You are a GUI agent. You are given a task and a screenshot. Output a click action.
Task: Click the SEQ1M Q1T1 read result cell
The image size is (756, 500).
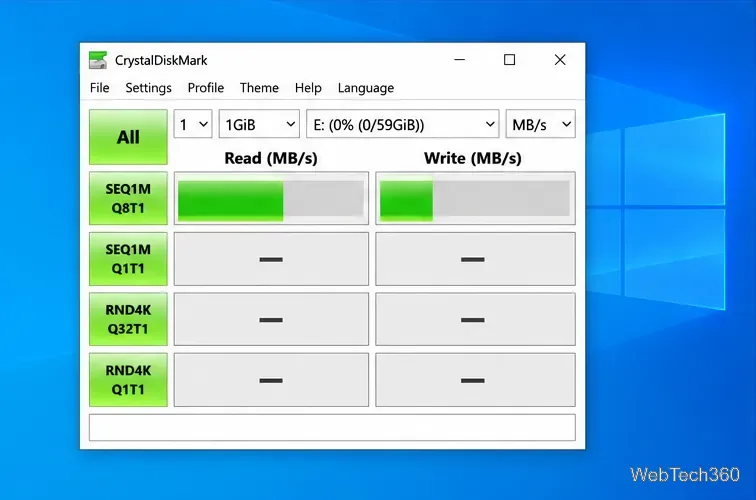coord(271,259)
